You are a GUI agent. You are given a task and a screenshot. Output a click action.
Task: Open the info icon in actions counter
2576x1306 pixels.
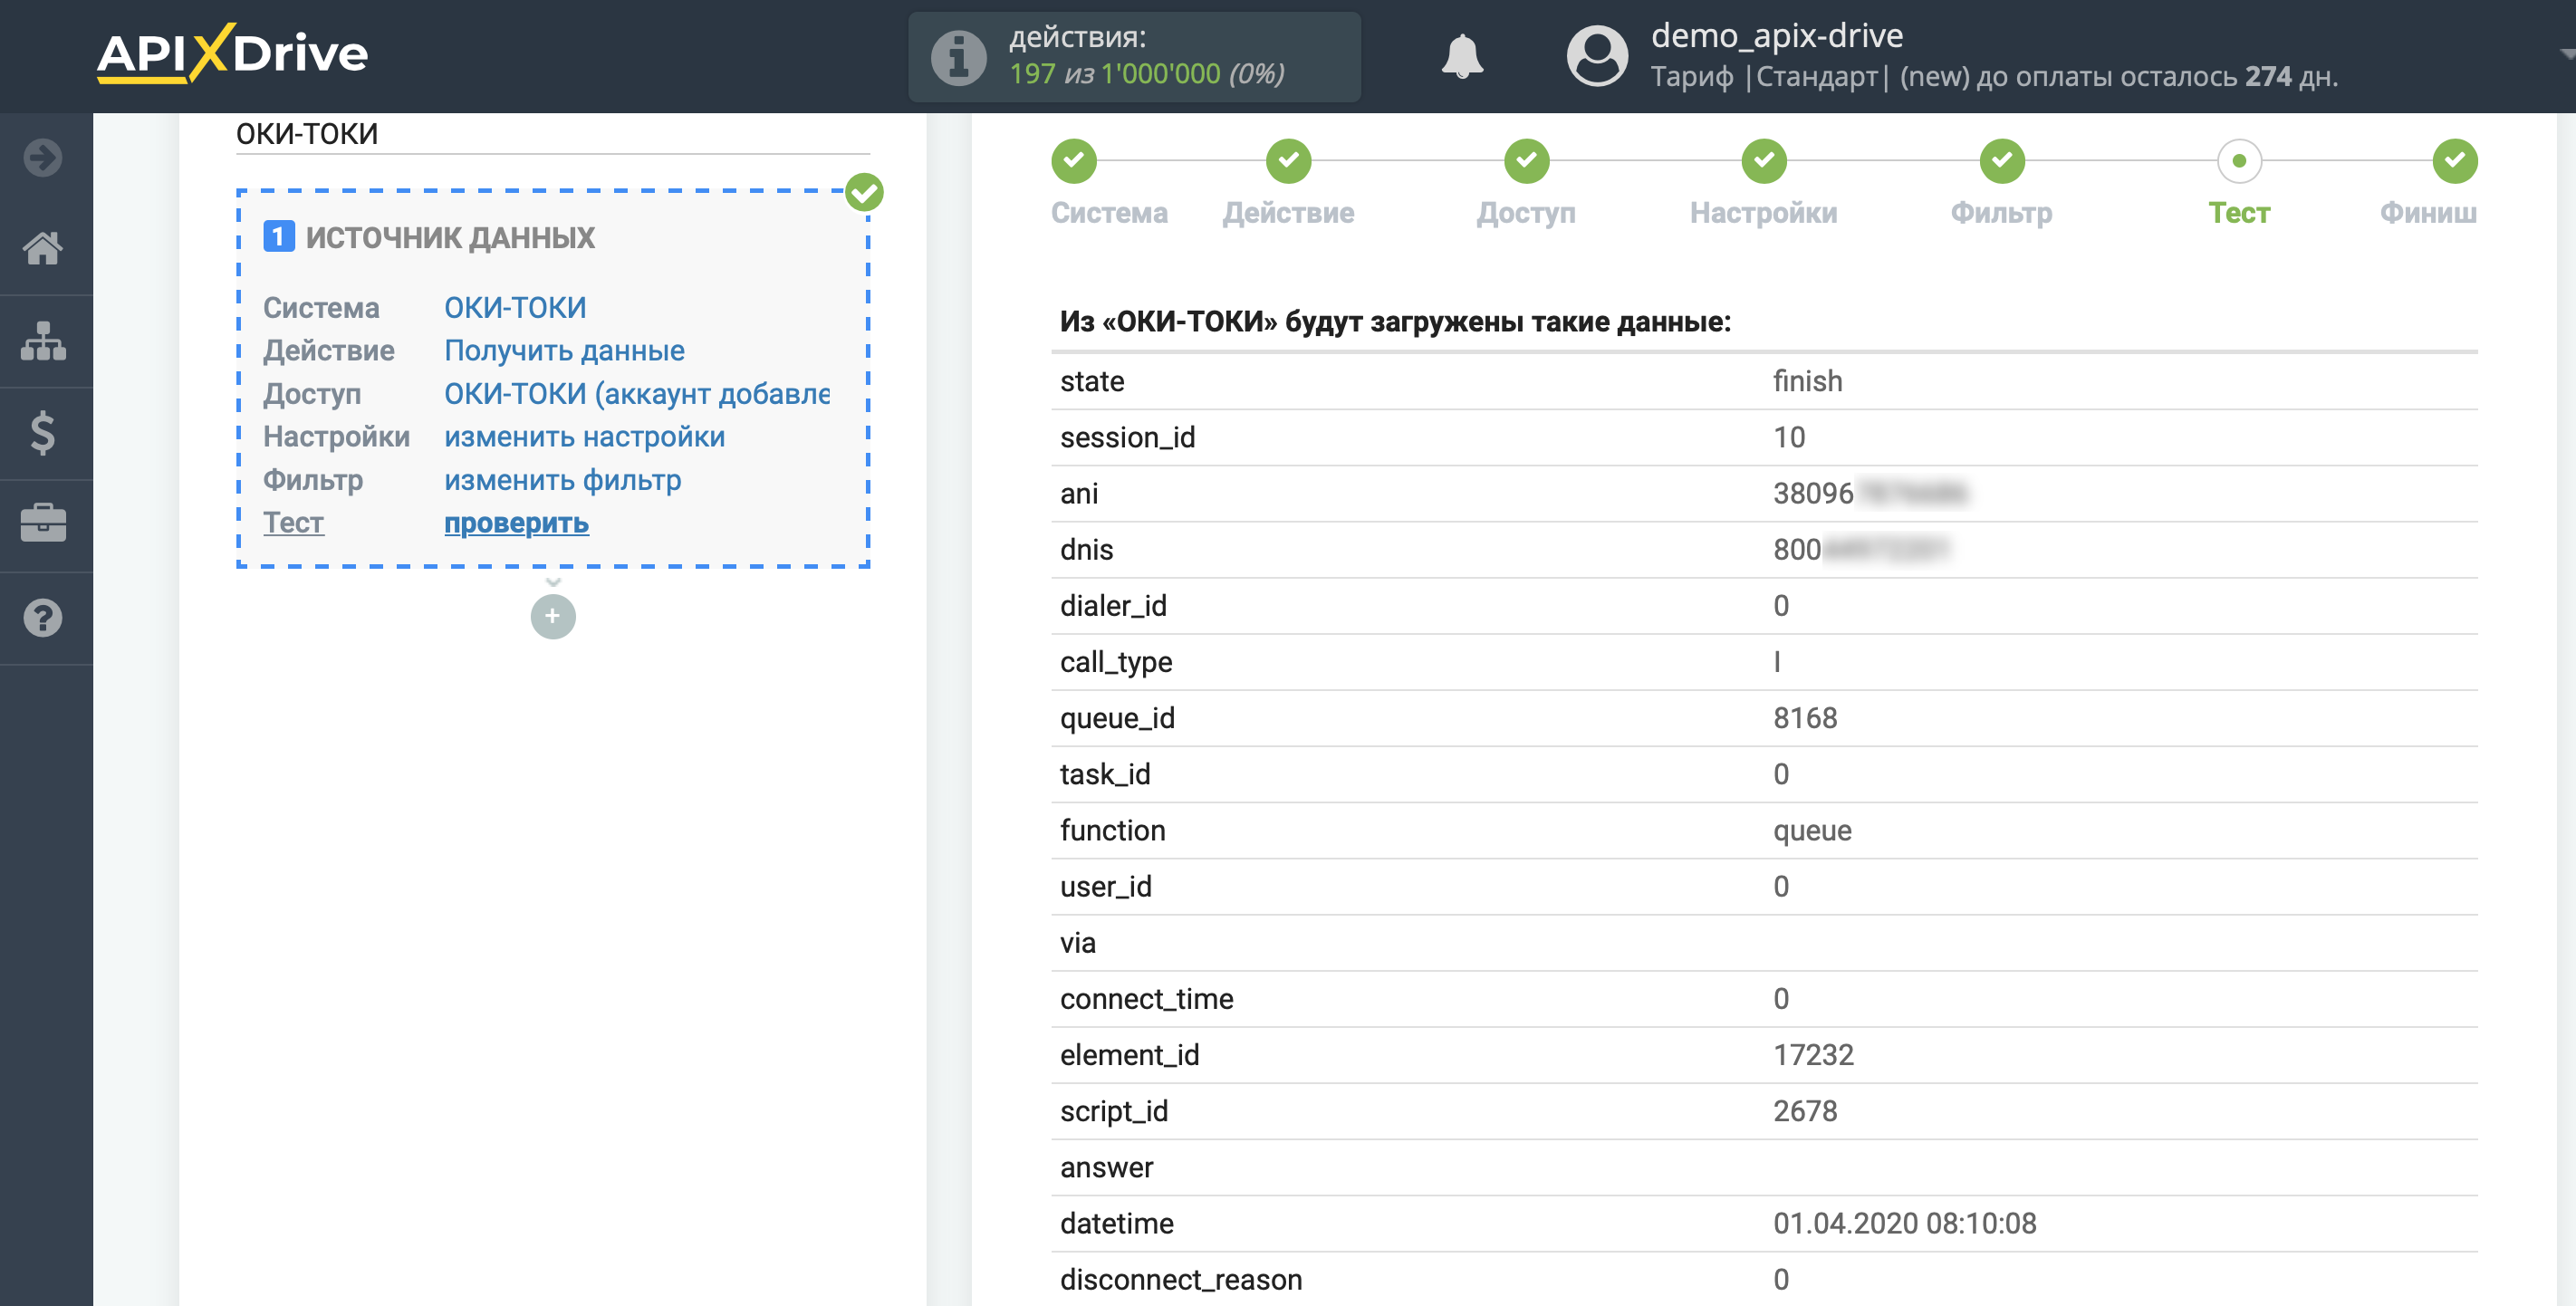pos(958,57)
